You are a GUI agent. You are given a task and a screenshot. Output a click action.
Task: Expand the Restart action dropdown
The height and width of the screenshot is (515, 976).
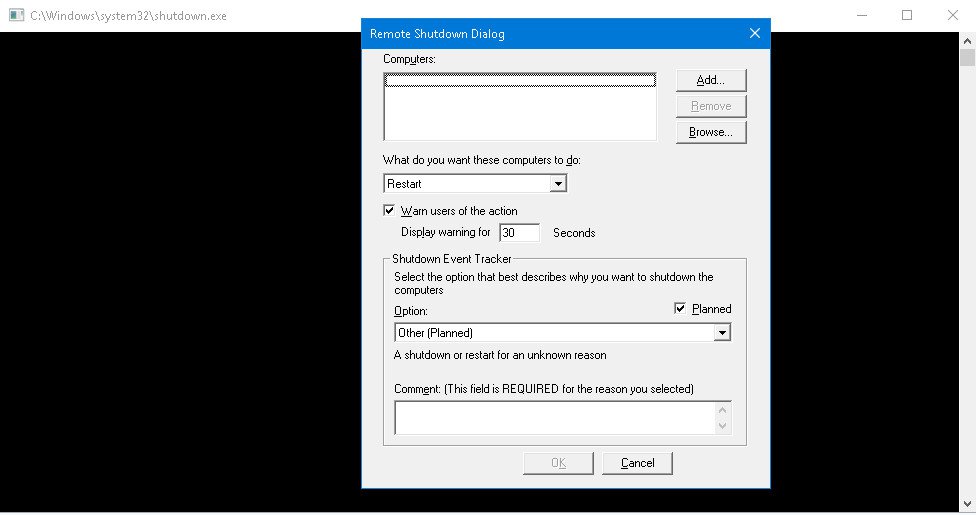pyautogui.click(x=558, y=184)
